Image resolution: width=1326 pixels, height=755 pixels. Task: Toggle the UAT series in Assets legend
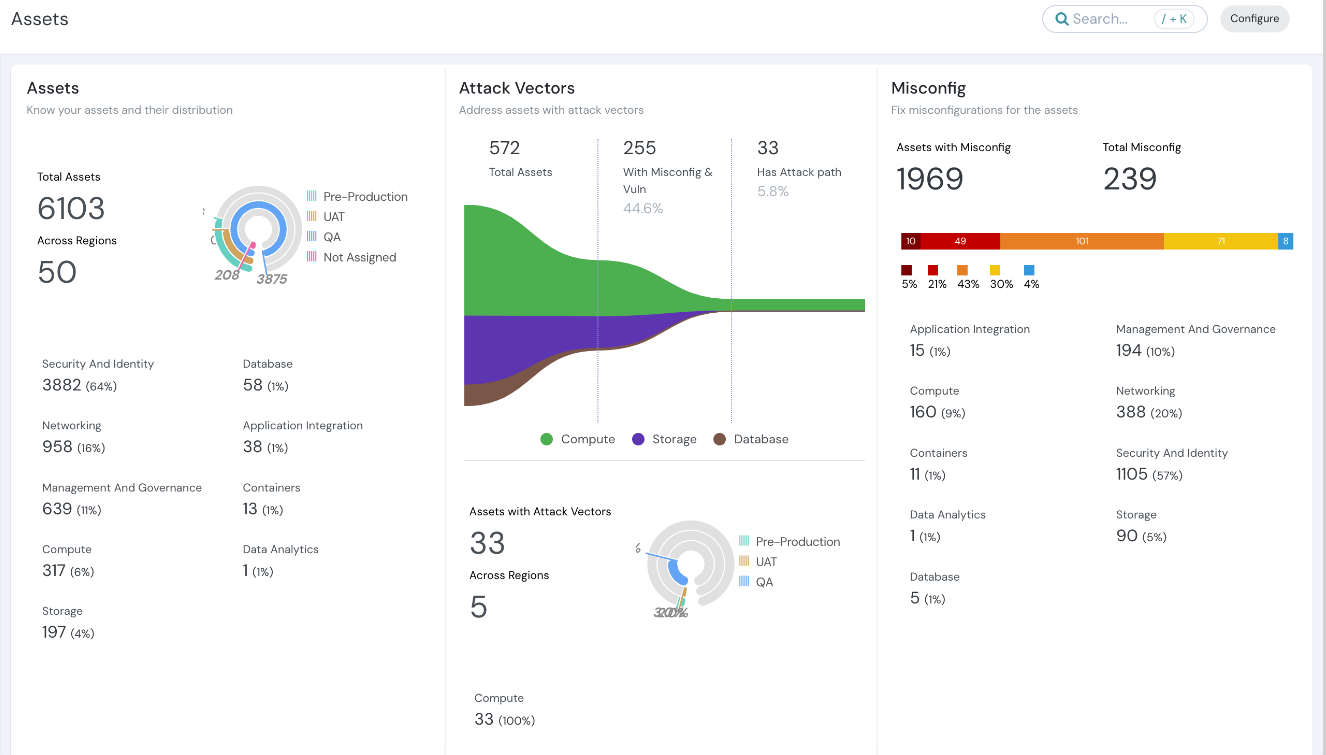(334, 217)
